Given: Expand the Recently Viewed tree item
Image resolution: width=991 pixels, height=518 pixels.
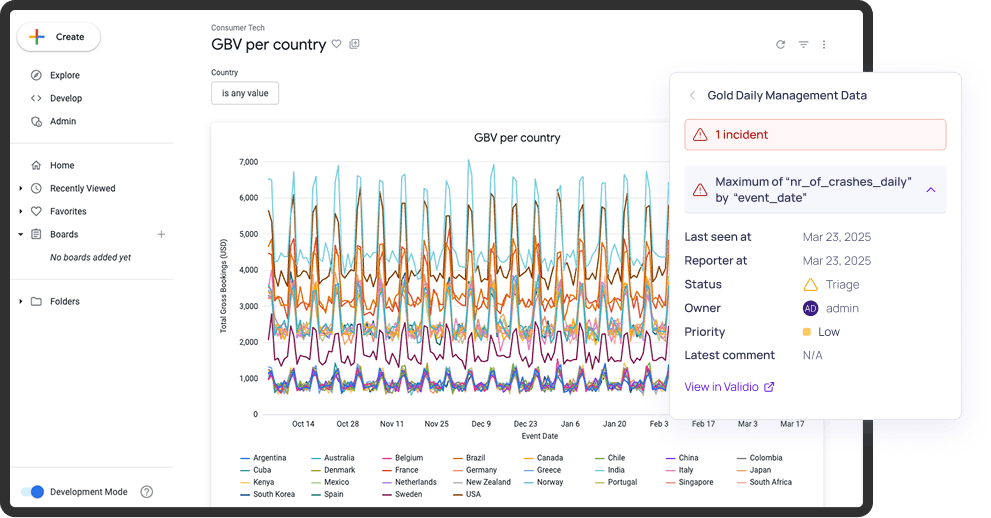Looking at the screenshot, I should (22, 188).
